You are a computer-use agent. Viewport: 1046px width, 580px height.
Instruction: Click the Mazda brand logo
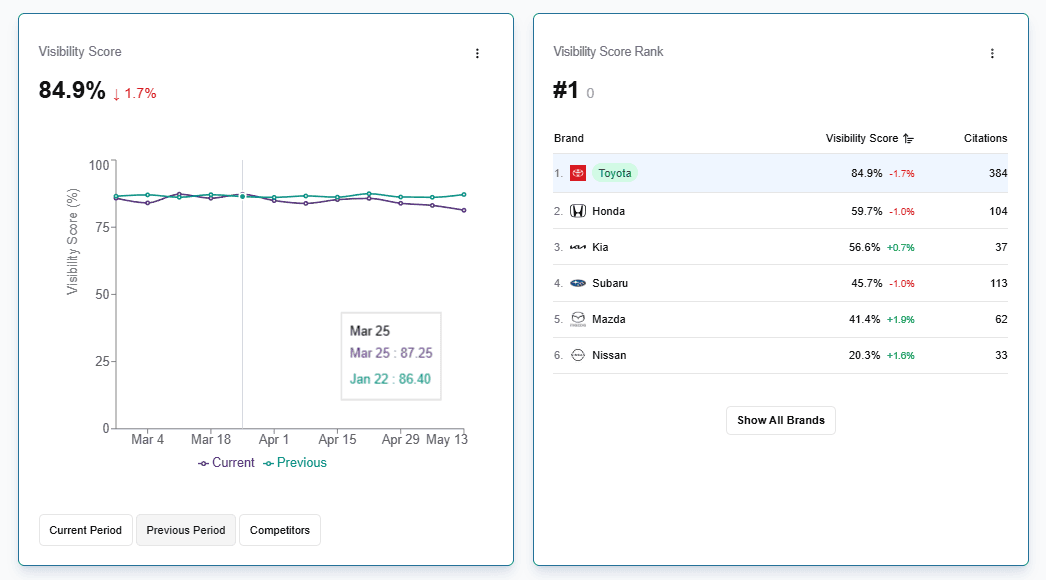pos(578,319)
